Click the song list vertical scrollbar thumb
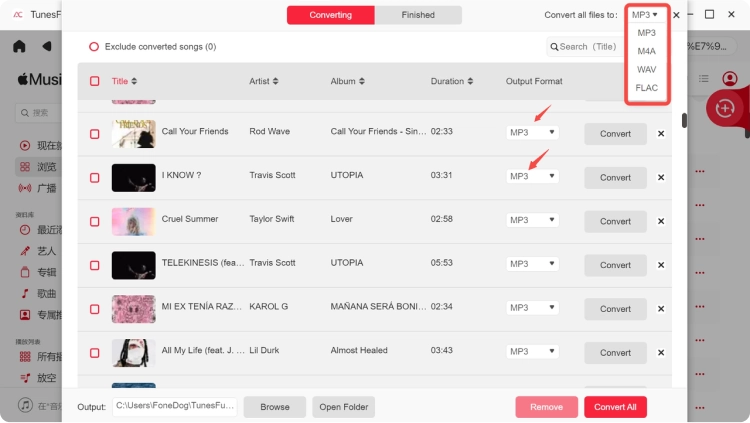Image resolution: width=750 pixels, height=423 pixels. coord(684,121)
